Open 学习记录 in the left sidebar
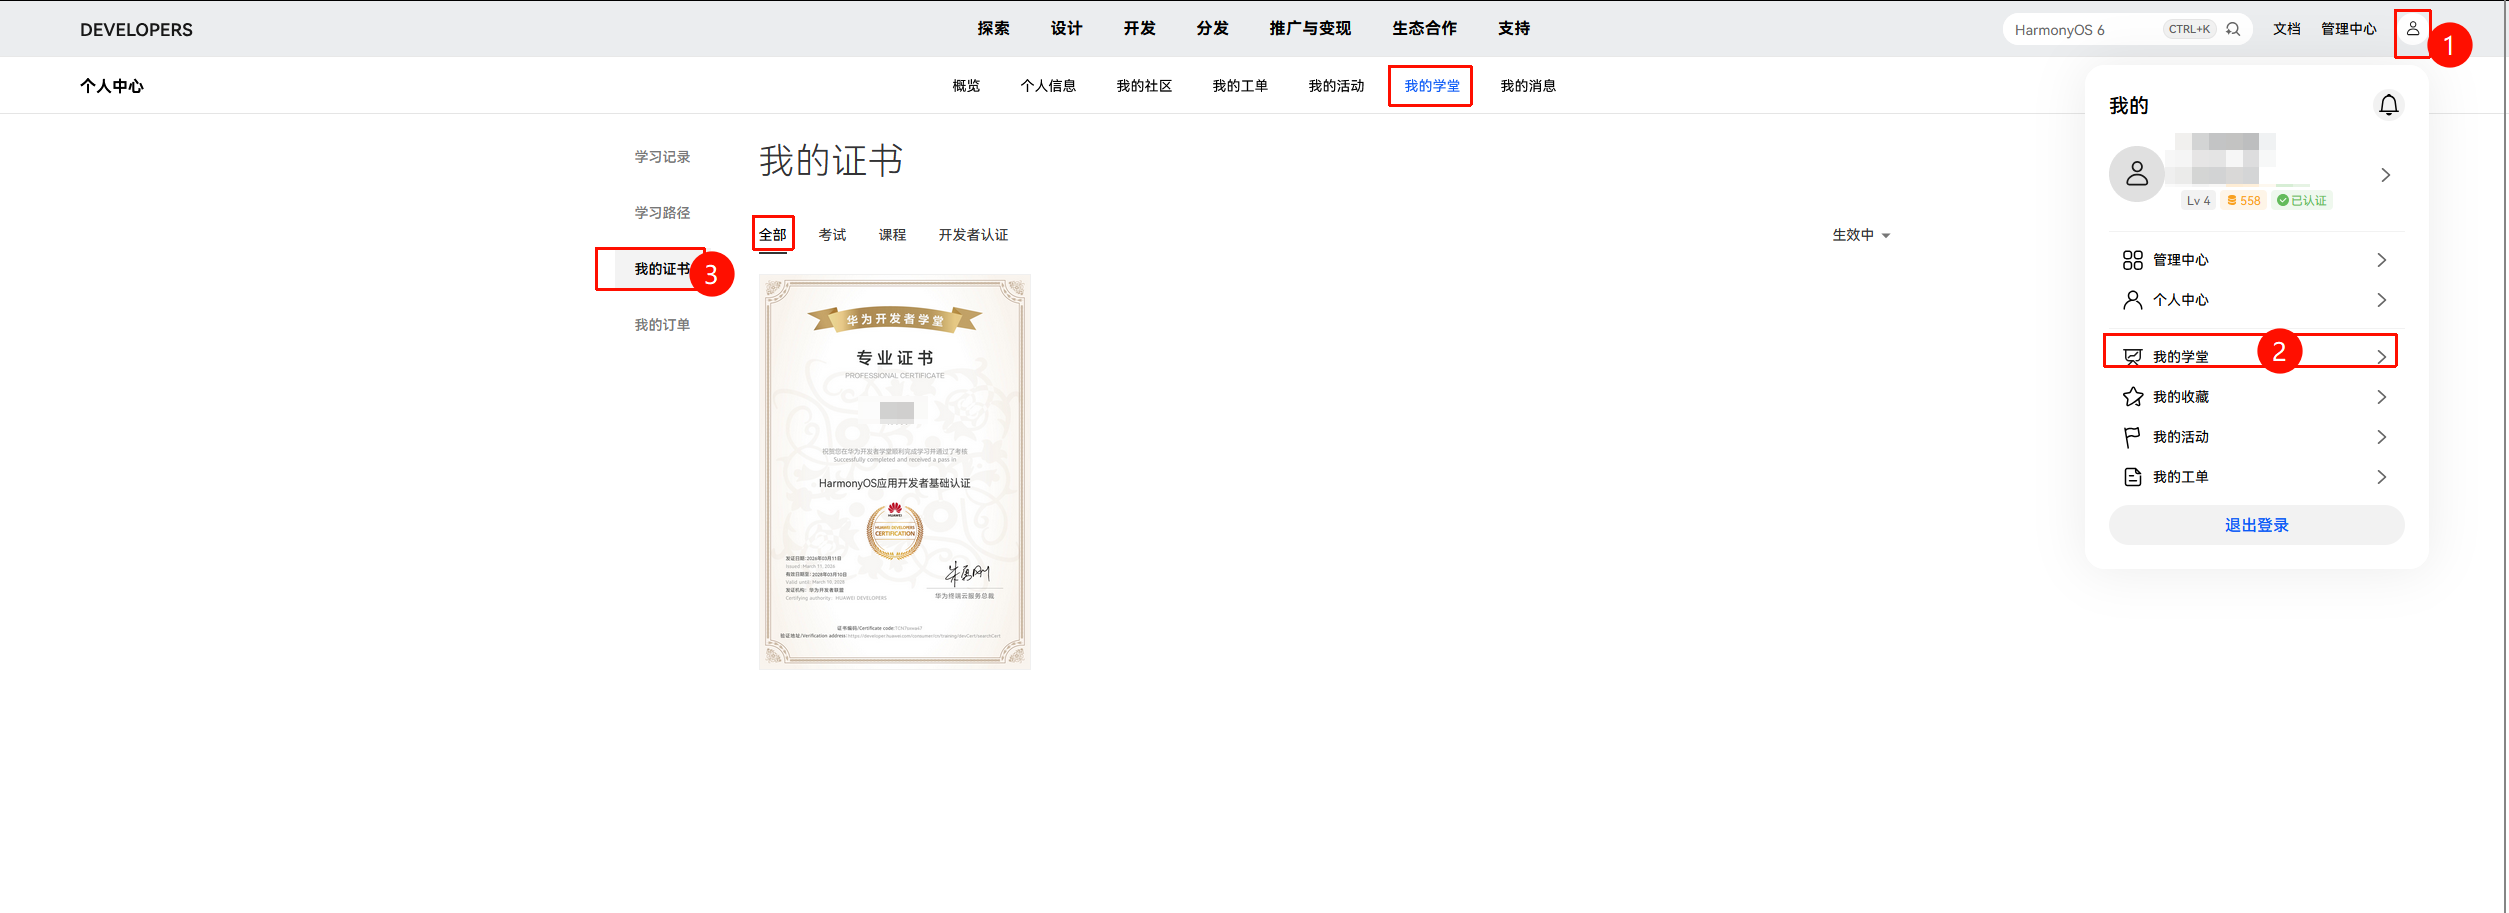The width and height of the screenshot is (2509, 913). (x=662, y=157)
